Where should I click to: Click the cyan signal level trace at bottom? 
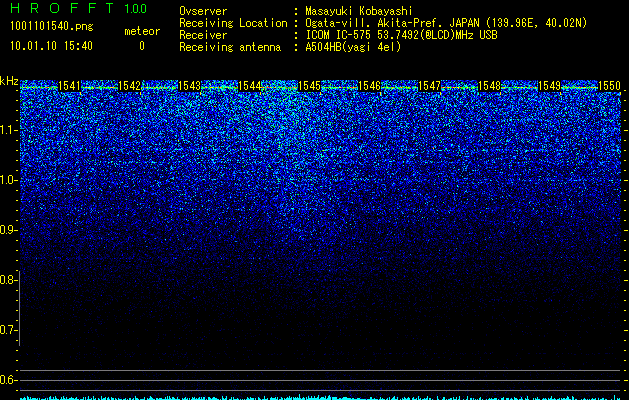320,398
